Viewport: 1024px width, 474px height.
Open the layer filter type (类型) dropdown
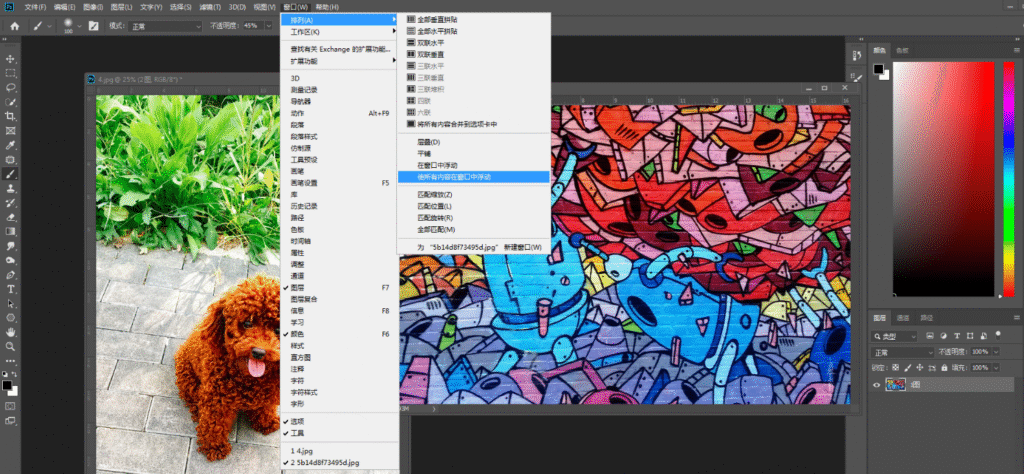895,336
